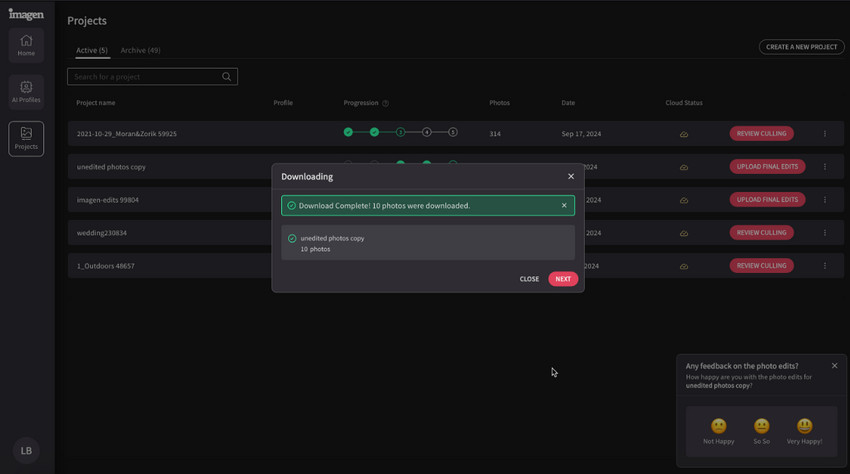Switch to the Archive (49) tab

pyautogui.click(x=140, y=50)
